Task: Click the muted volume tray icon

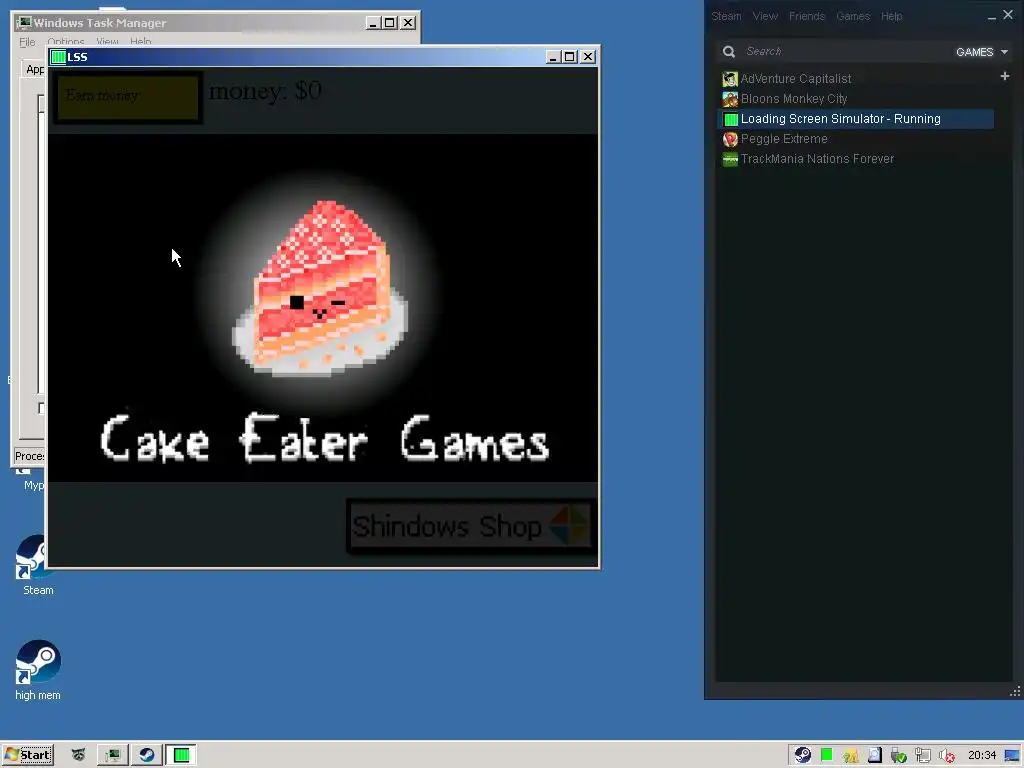Action: tap(947, 756)
